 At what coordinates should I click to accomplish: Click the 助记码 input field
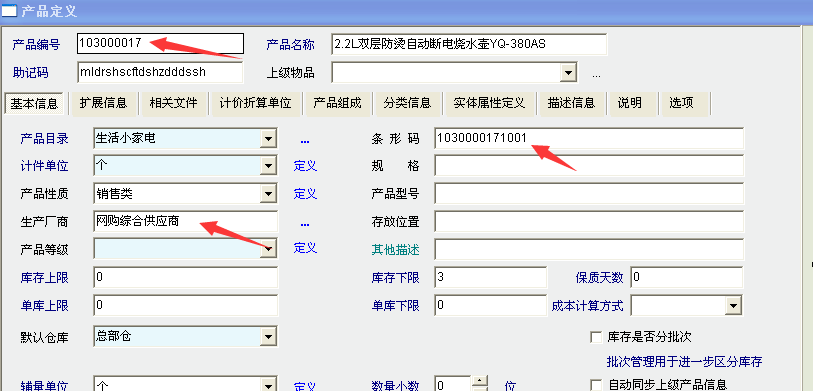click(x=160, y=72)
